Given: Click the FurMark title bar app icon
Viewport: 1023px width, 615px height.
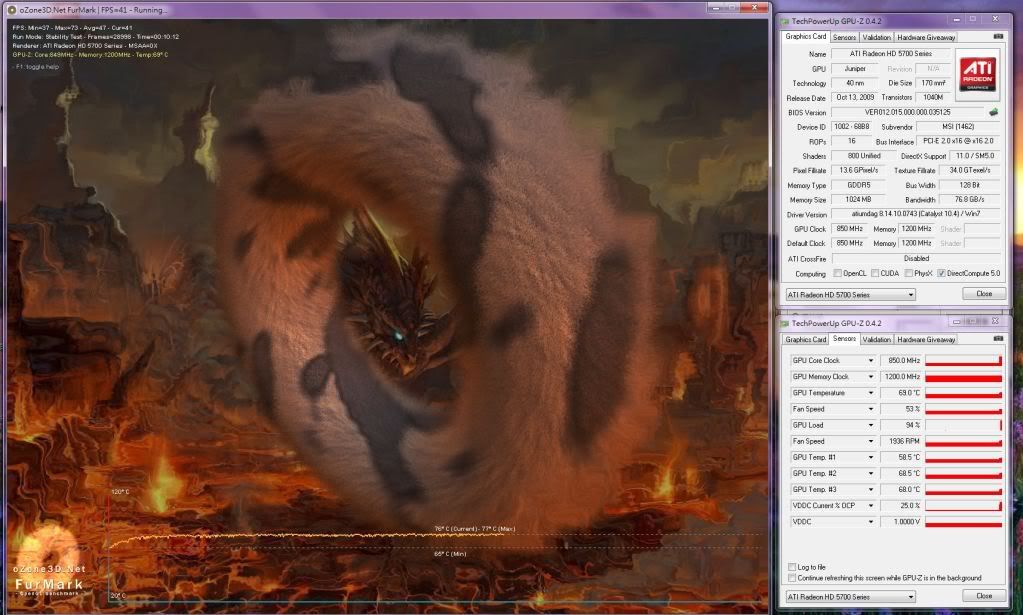Looking at the screenshot, I should (x=12, y=10).
